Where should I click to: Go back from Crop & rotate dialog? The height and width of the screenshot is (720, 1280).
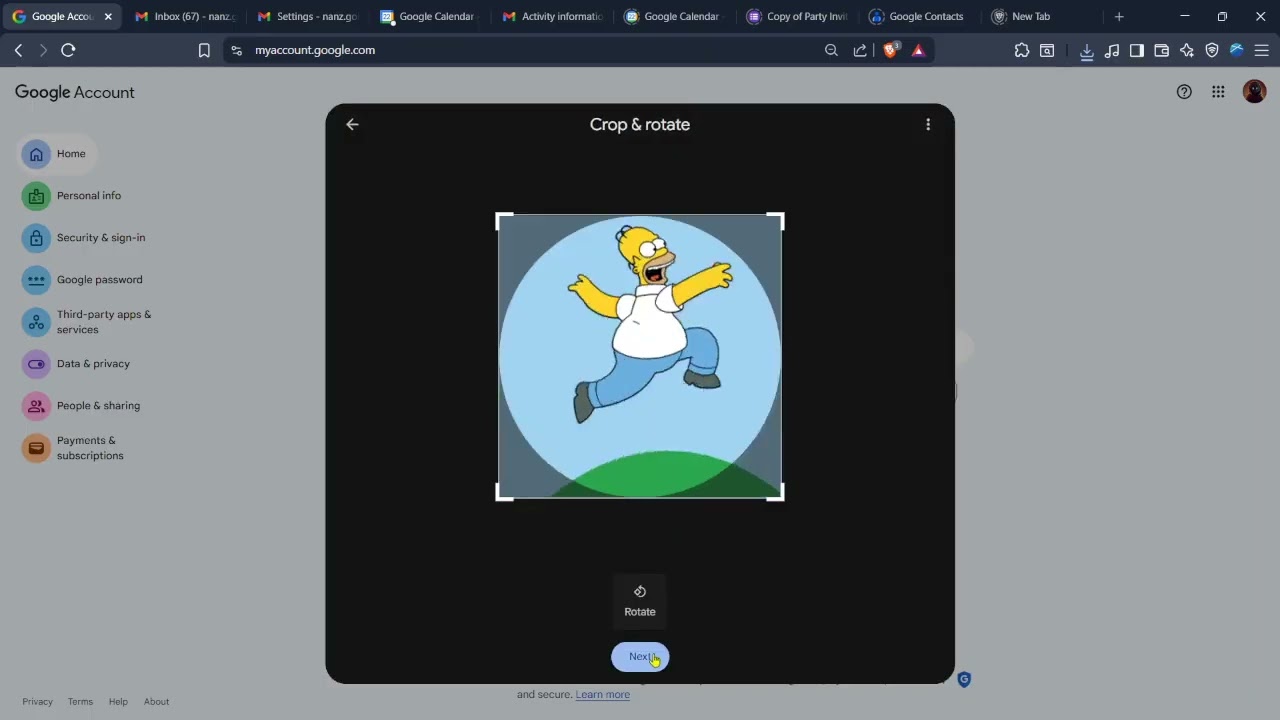[x=352, y=125]
